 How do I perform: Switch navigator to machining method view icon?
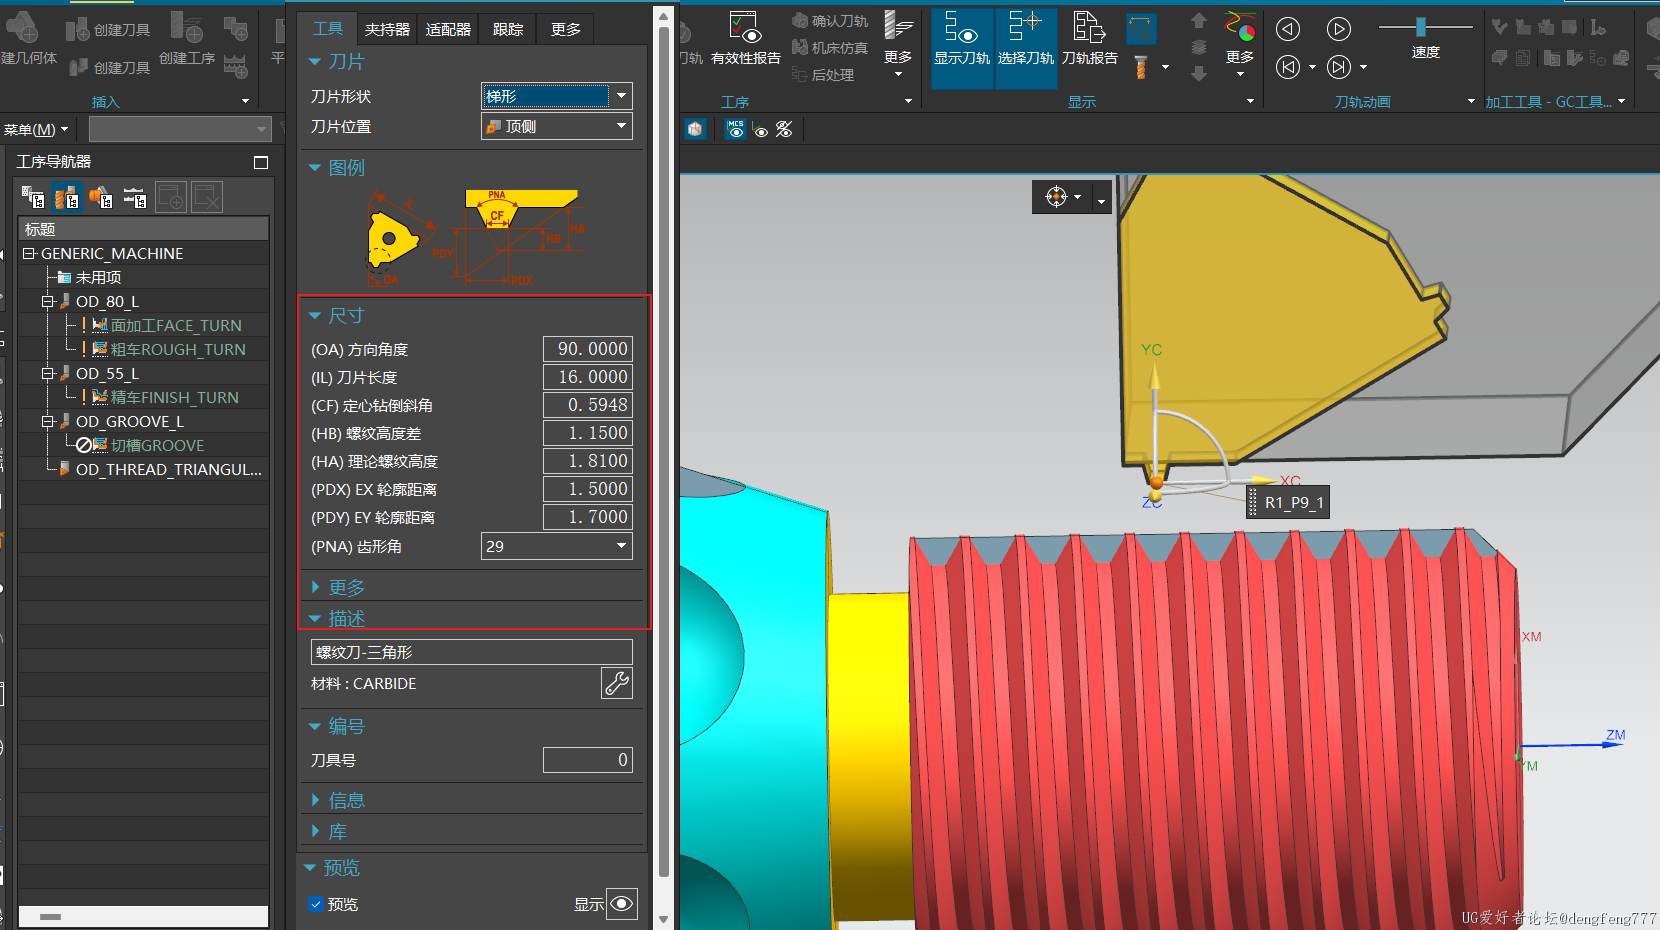coord(135,197)
